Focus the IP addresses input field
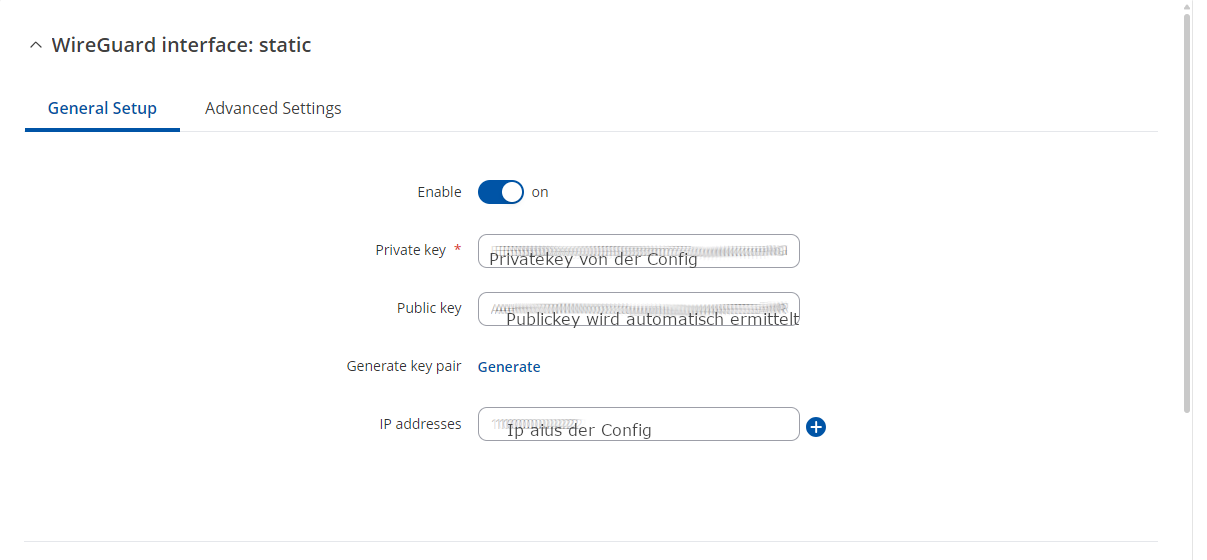Image resolution: width=1207 pixels, height=560 pixels. pyautogui.click(x=638, y=424)
